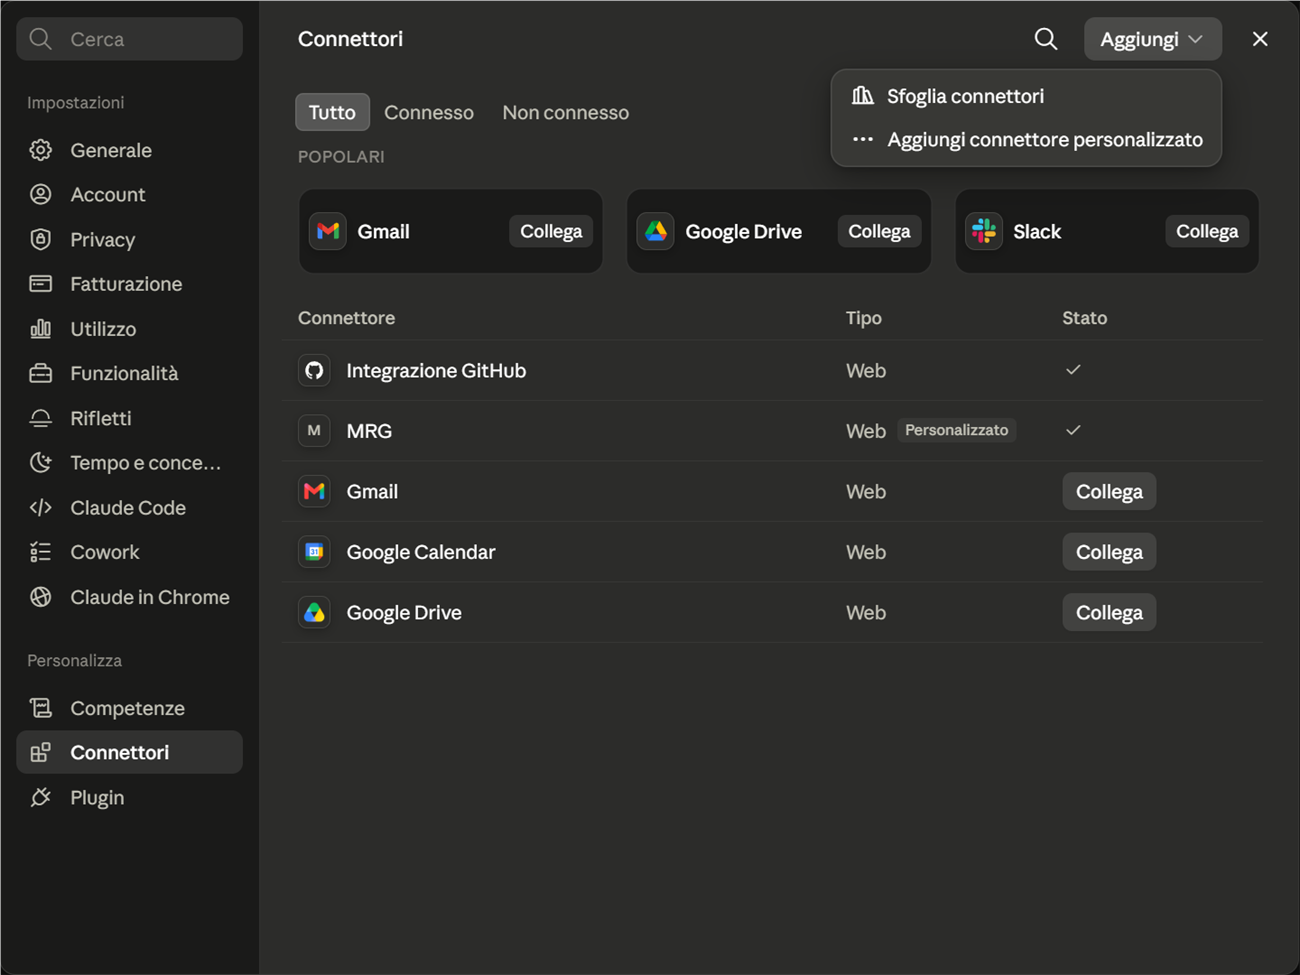Click the Fatturazione card icon
The height and width of the screenshot is (975, 1300).
click(41, 284)
